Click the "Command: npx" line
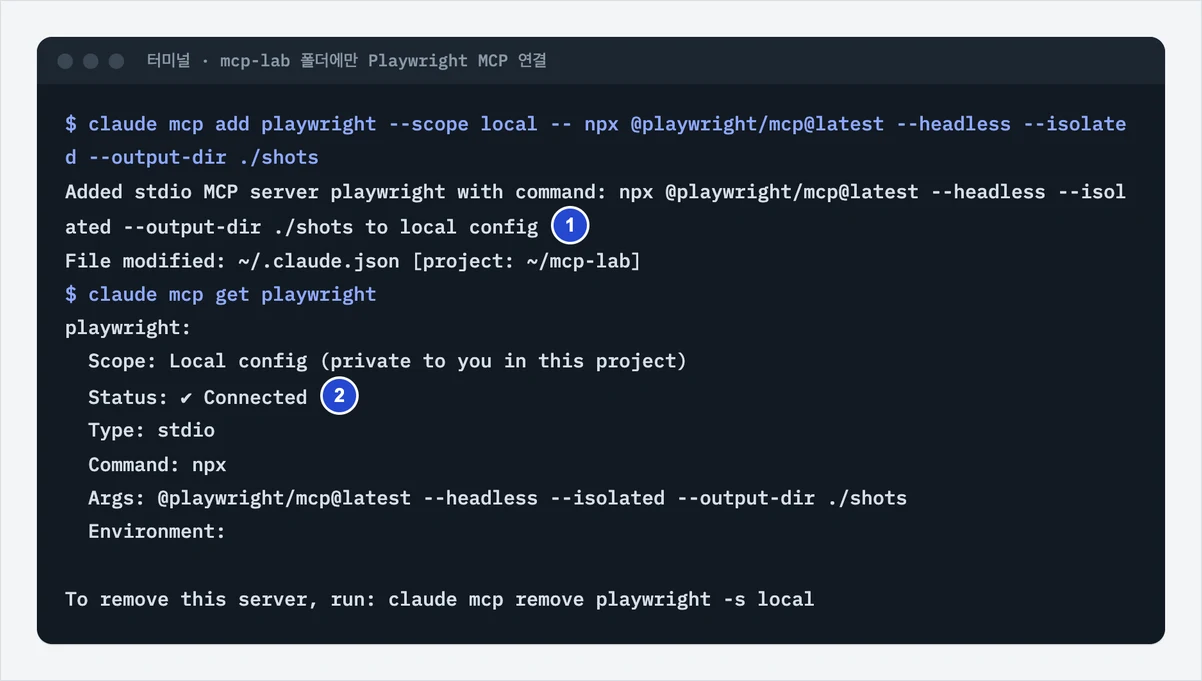This screenshot has width=1202, height=681. (157, 464)
